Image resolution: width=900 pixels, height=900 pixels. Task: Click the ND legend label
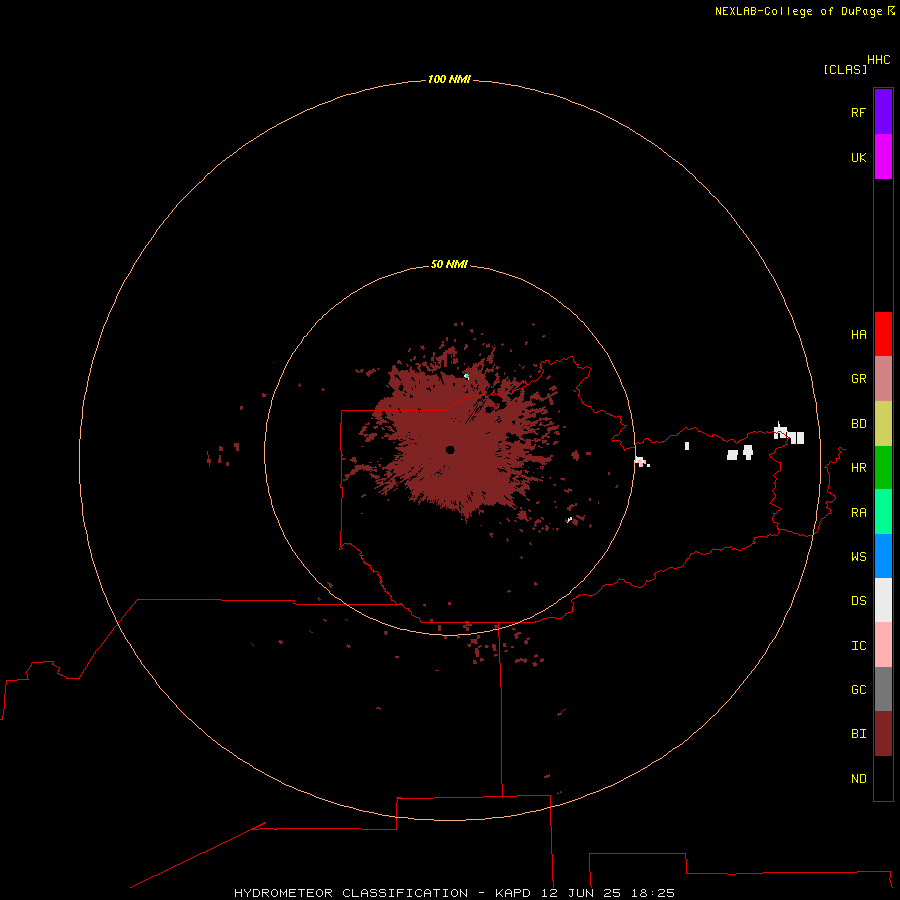click(858, 779)
